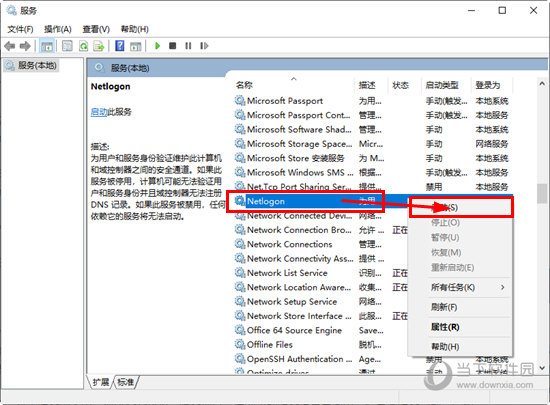Switch to the 标准 tab
This screenshot has height=405, width=550.
click(x=126, y=382)
